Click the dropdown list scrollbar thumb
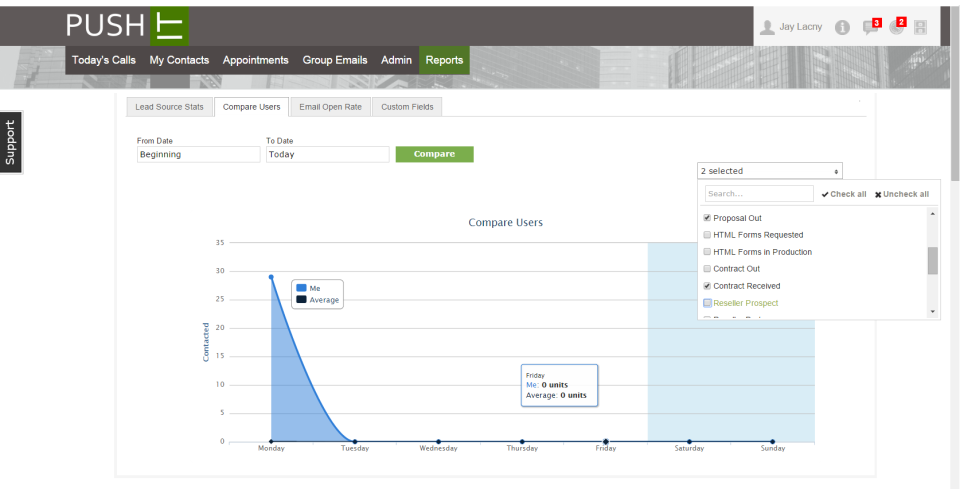The height and width of the screenshot is (489, 960). [x=932, y=261]
